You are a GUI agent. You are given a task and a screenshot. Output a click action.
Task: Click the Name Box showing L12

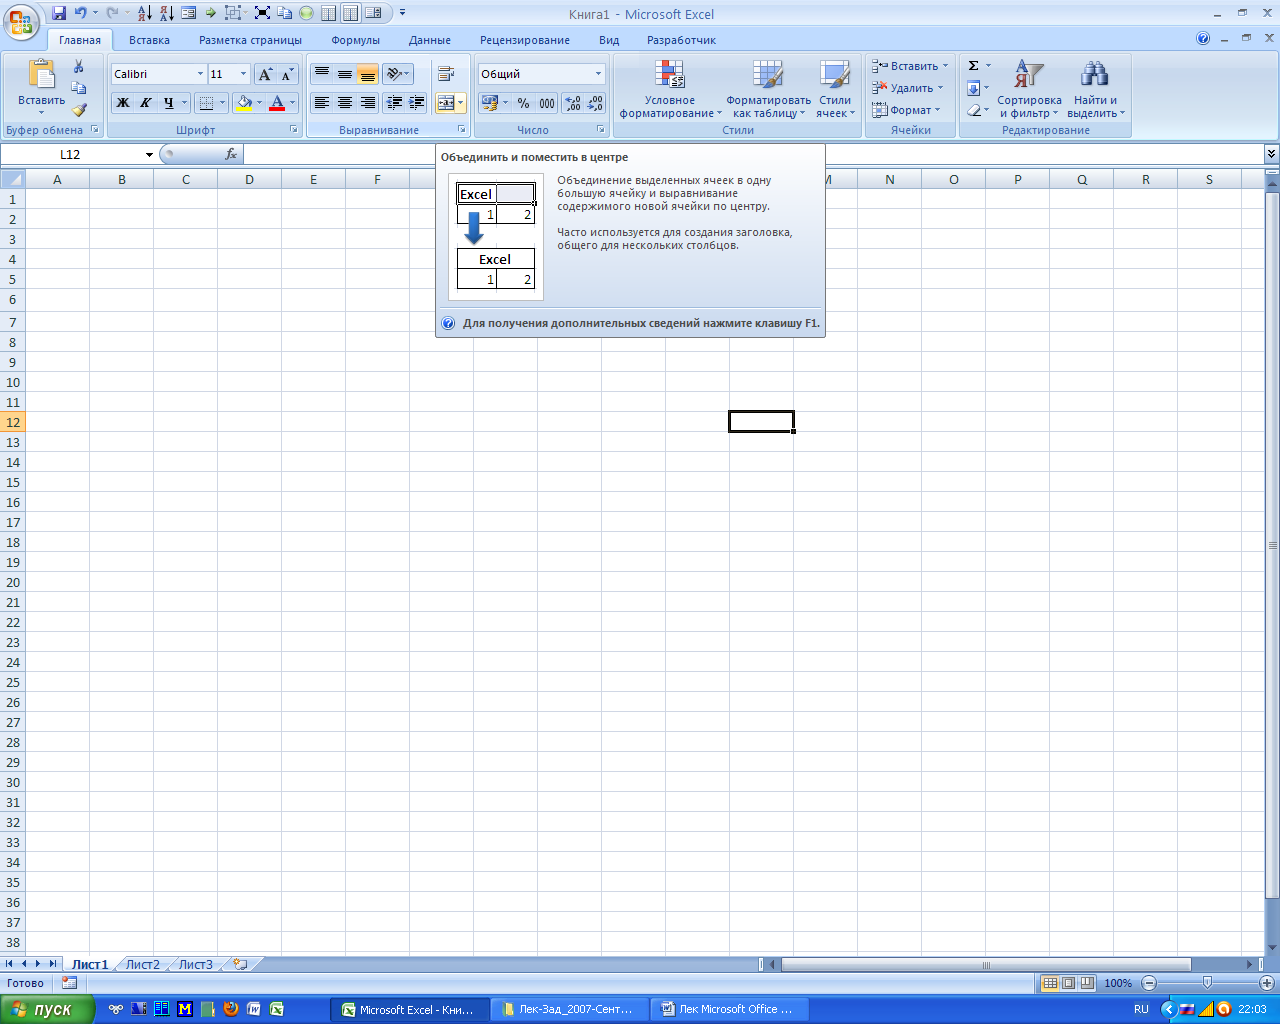tap(79, 154)
